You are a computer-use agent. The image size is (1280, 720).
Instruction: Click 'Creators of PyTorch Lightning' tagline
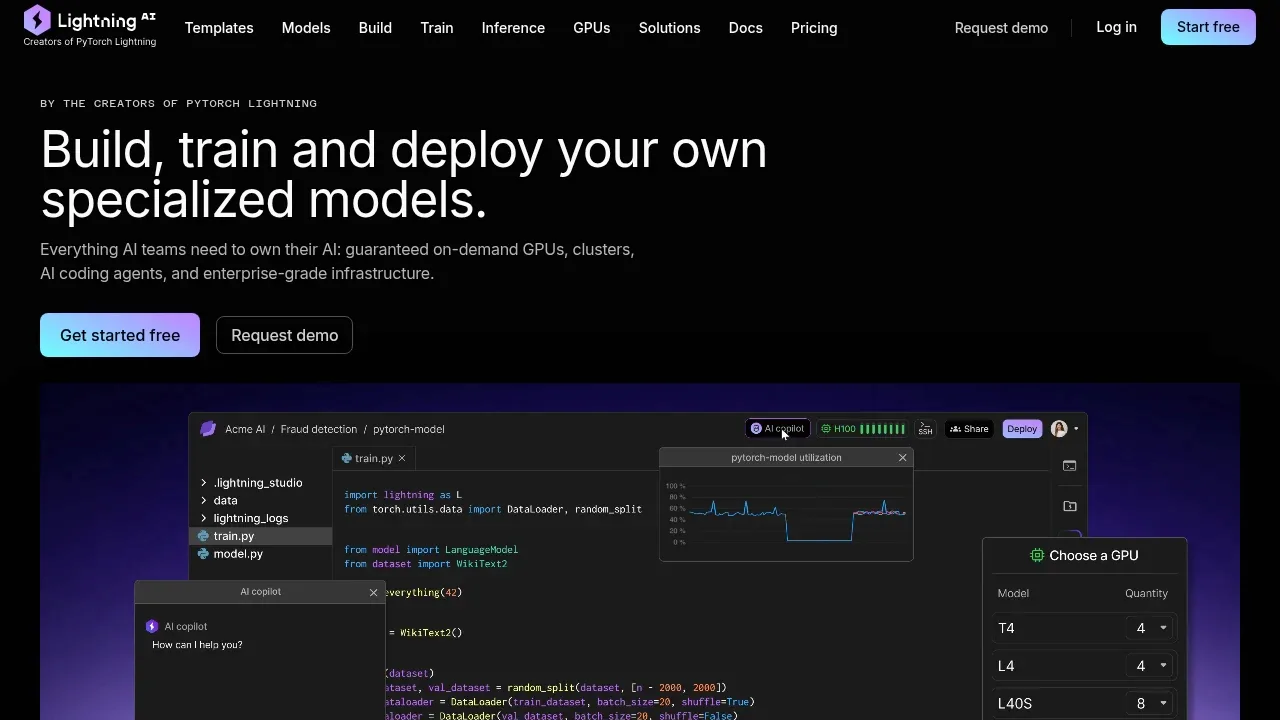90,42
